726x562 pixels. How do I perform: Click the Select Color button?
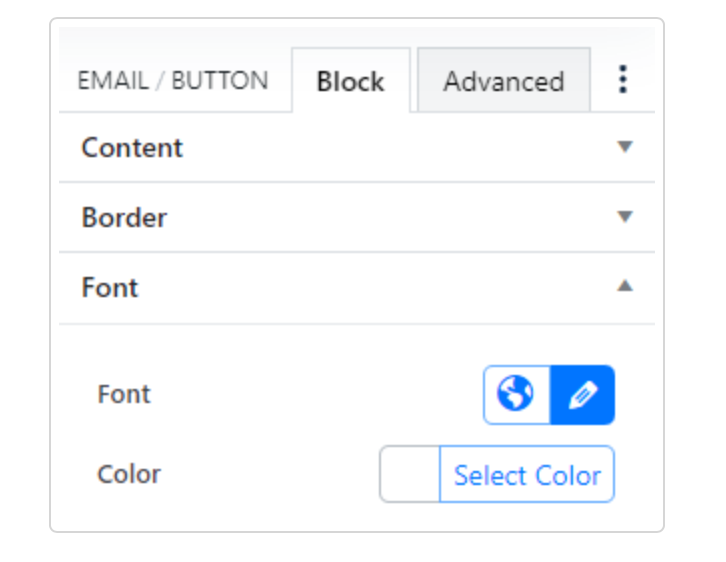[x=527, y=475]
